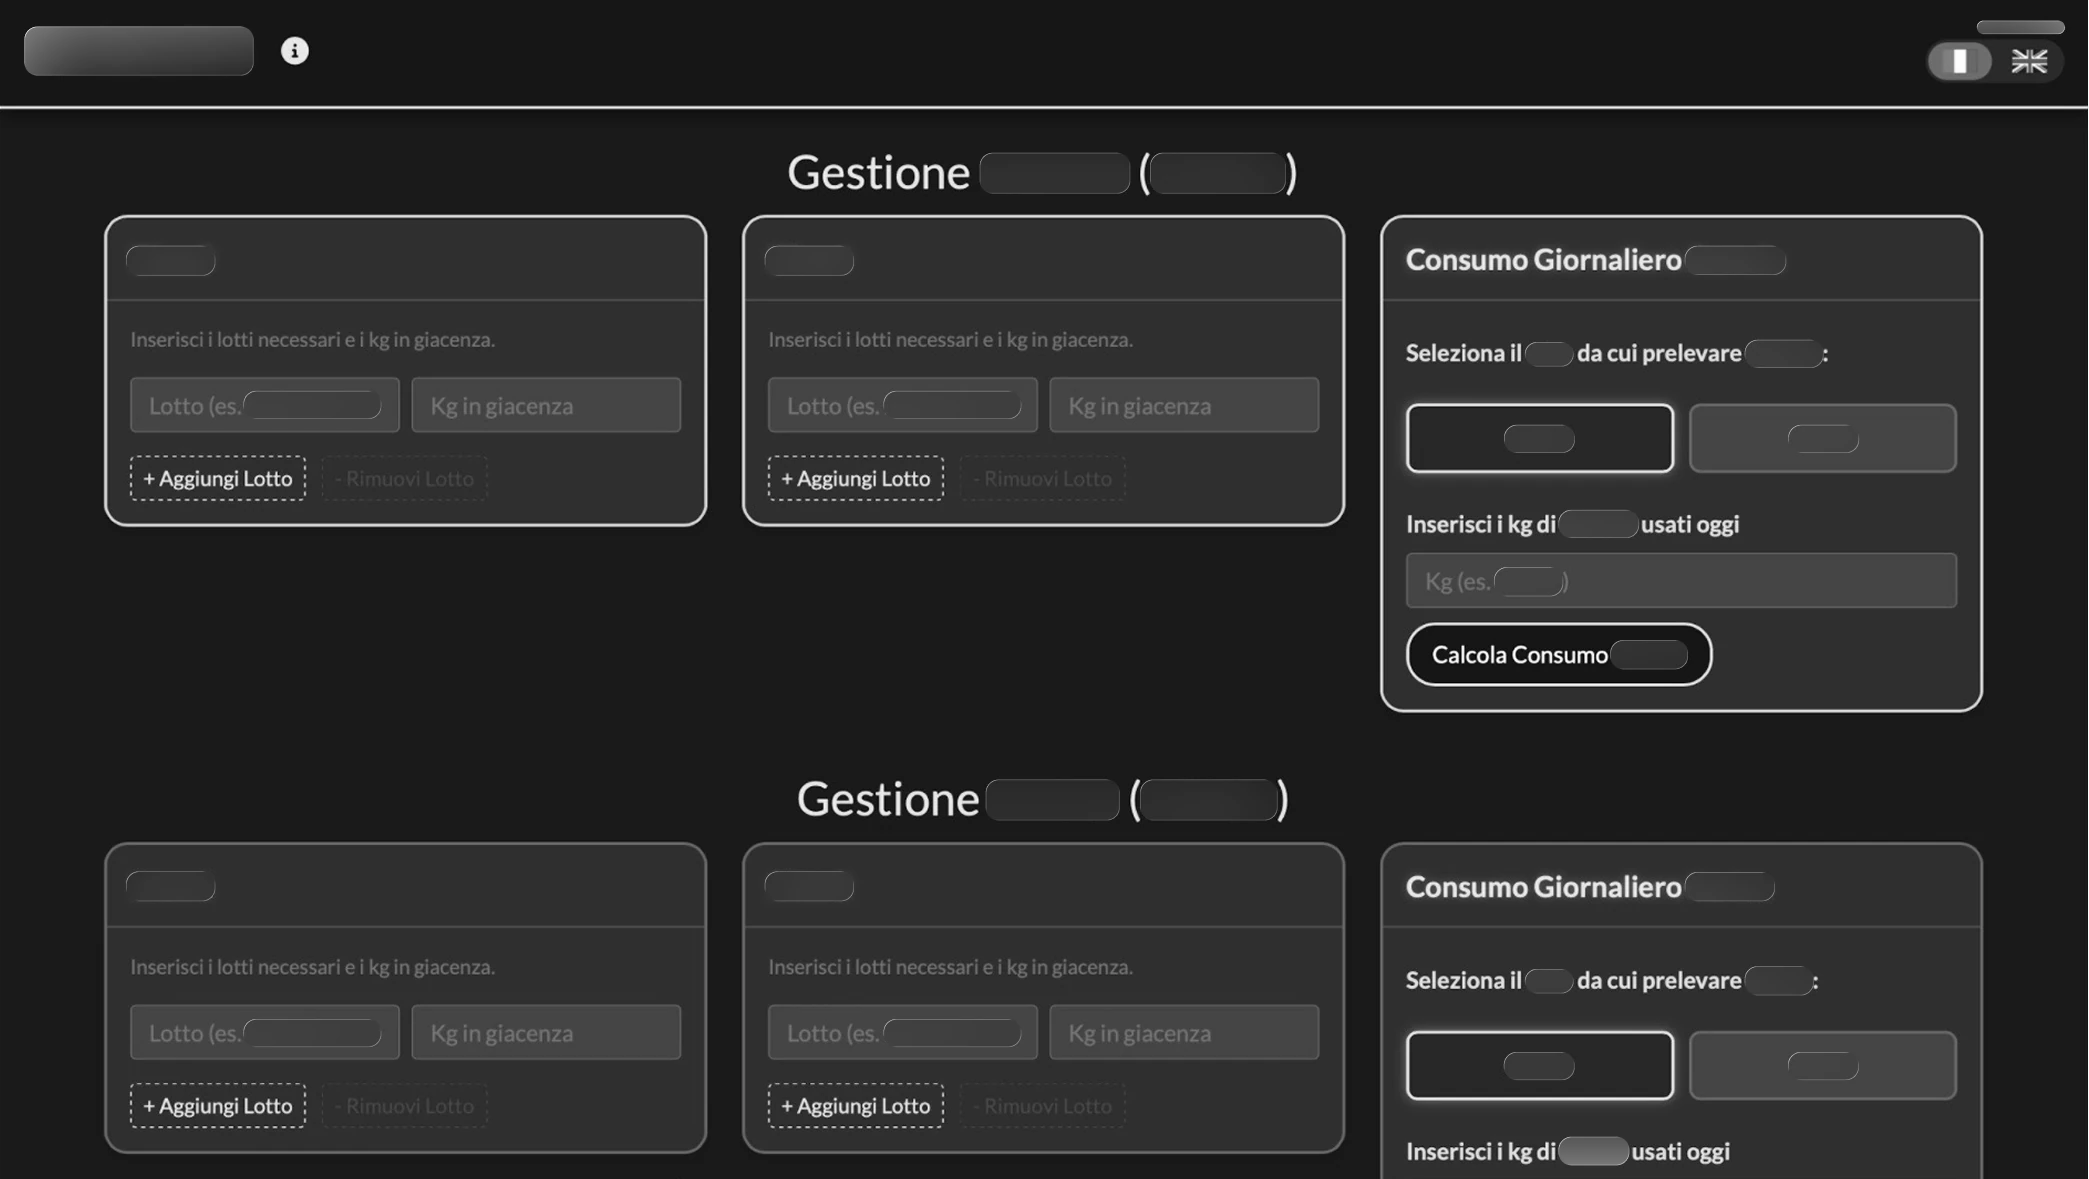Select the highlighted silo option in Consumo Giornaliero
2089x1179 pixels.
click(1539, 437)
